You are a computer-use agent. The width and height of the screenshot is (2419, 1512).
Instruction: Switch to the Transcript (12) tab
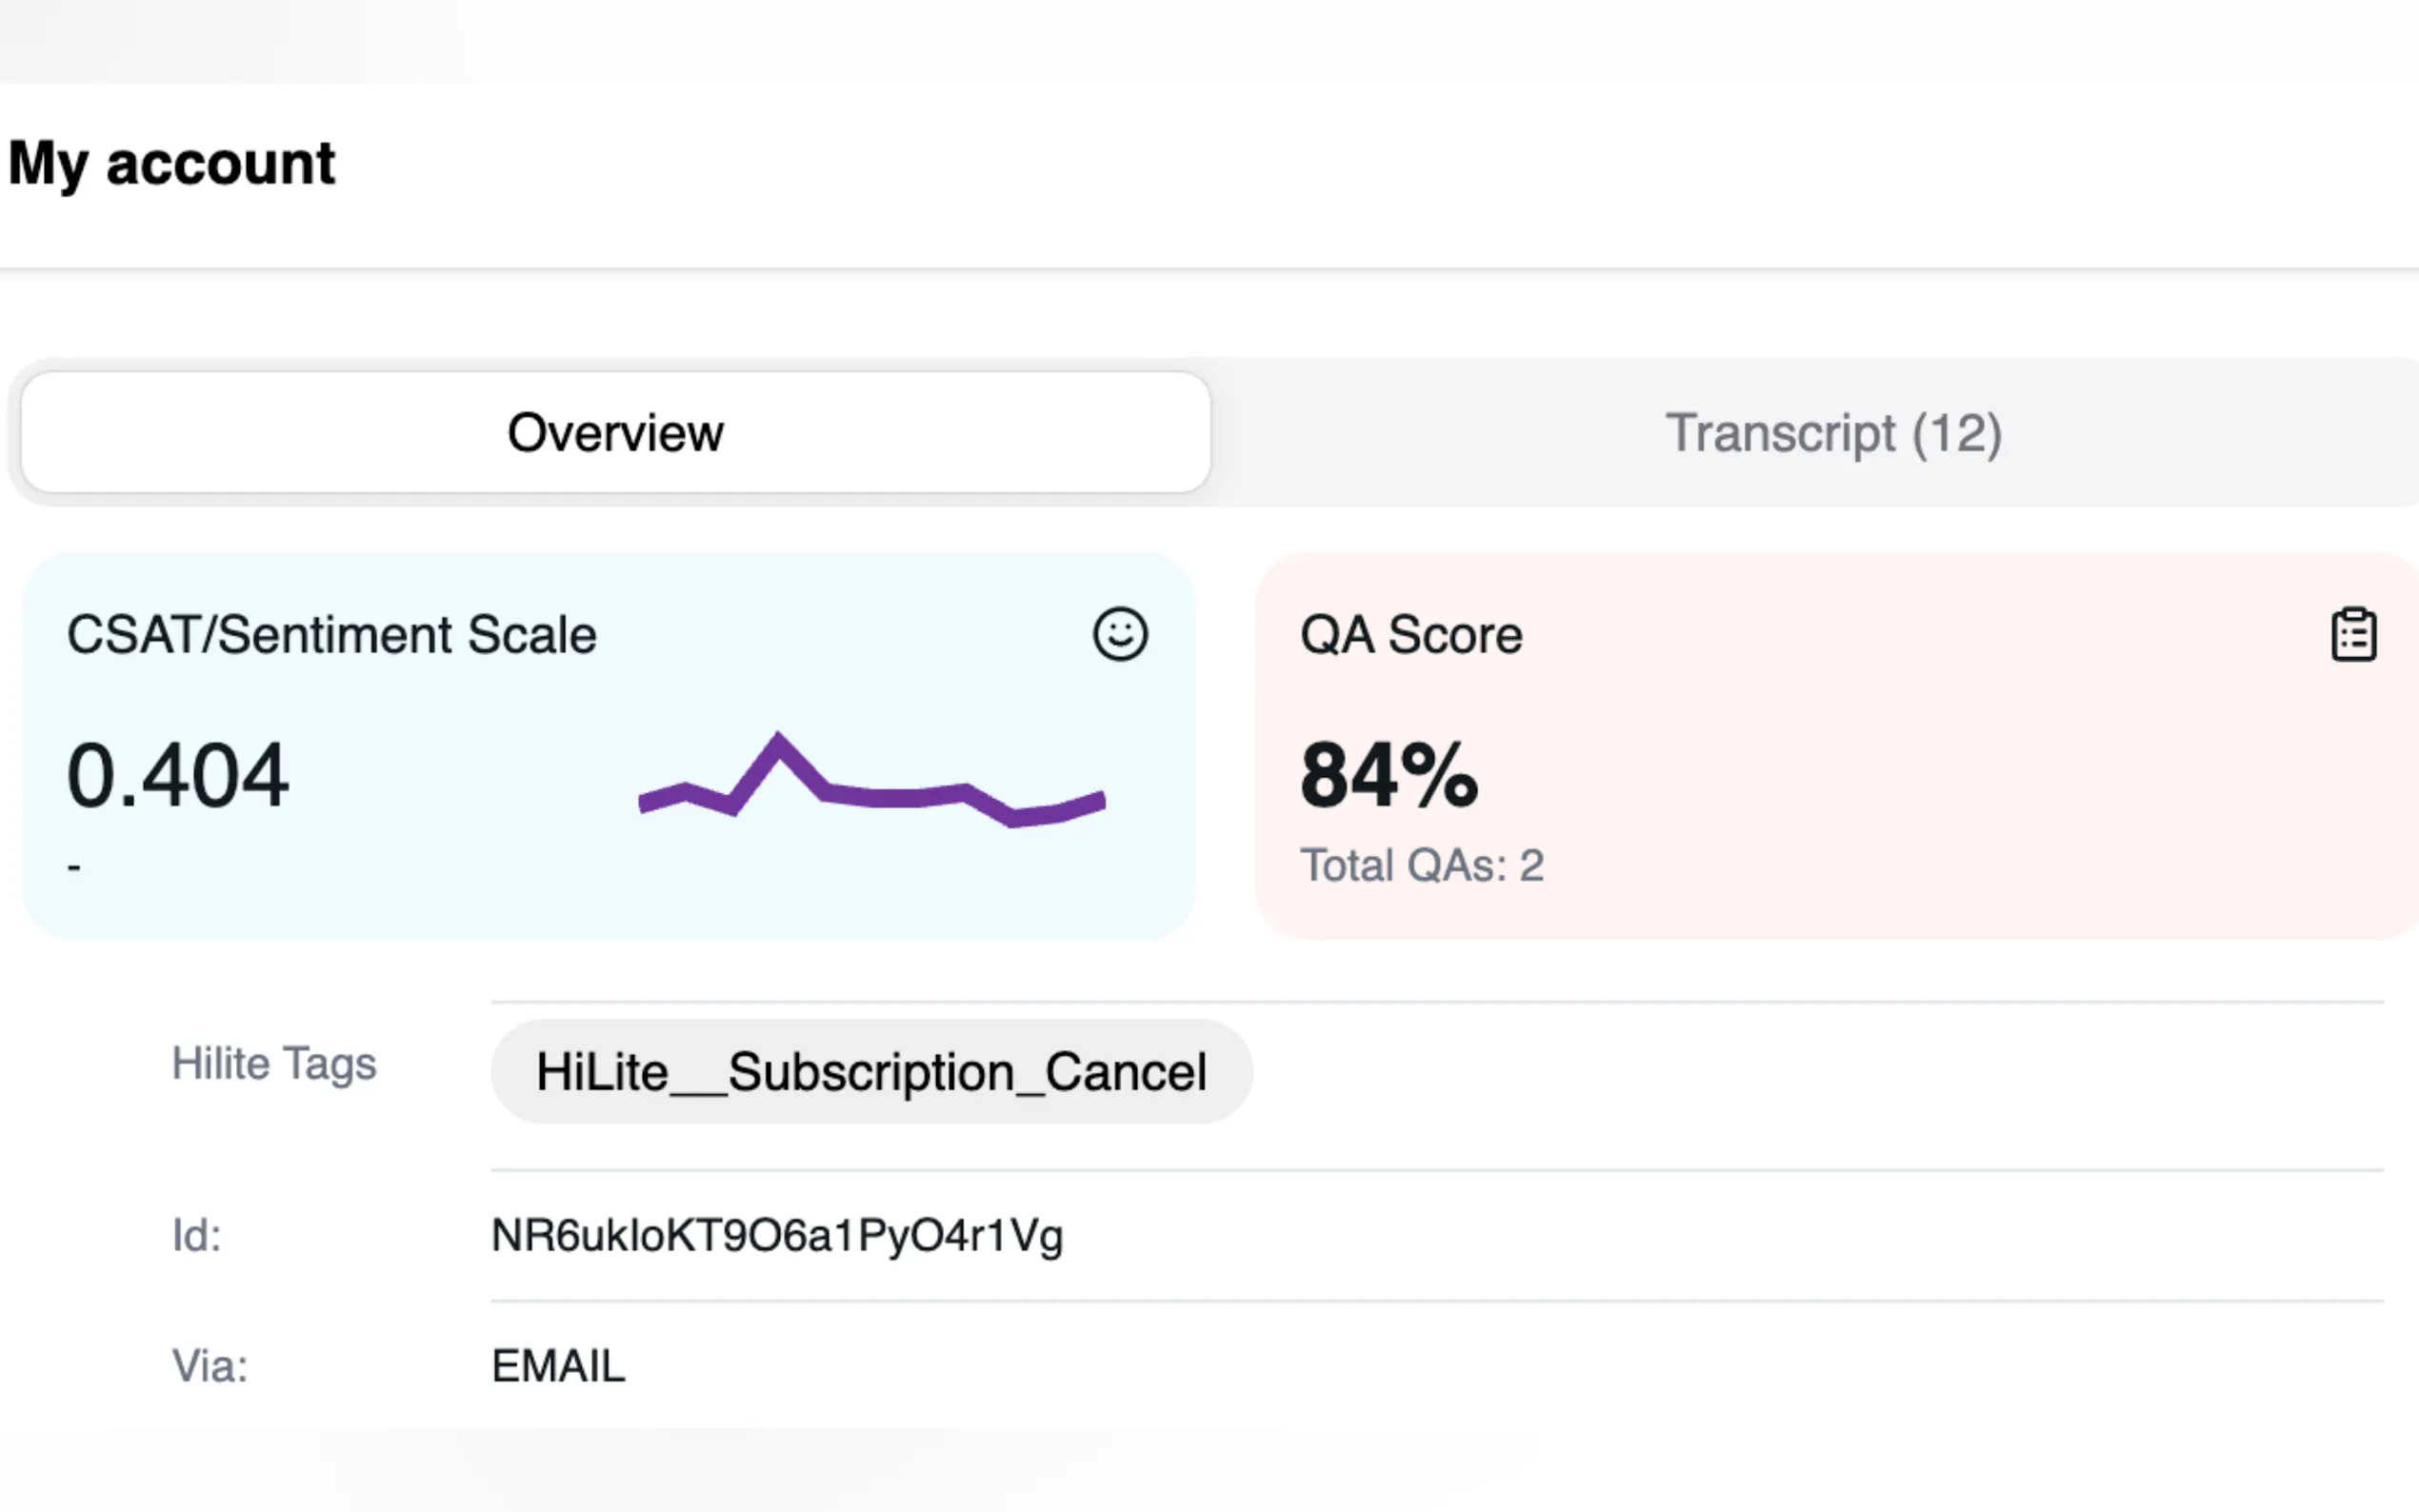coord(1833,433)
